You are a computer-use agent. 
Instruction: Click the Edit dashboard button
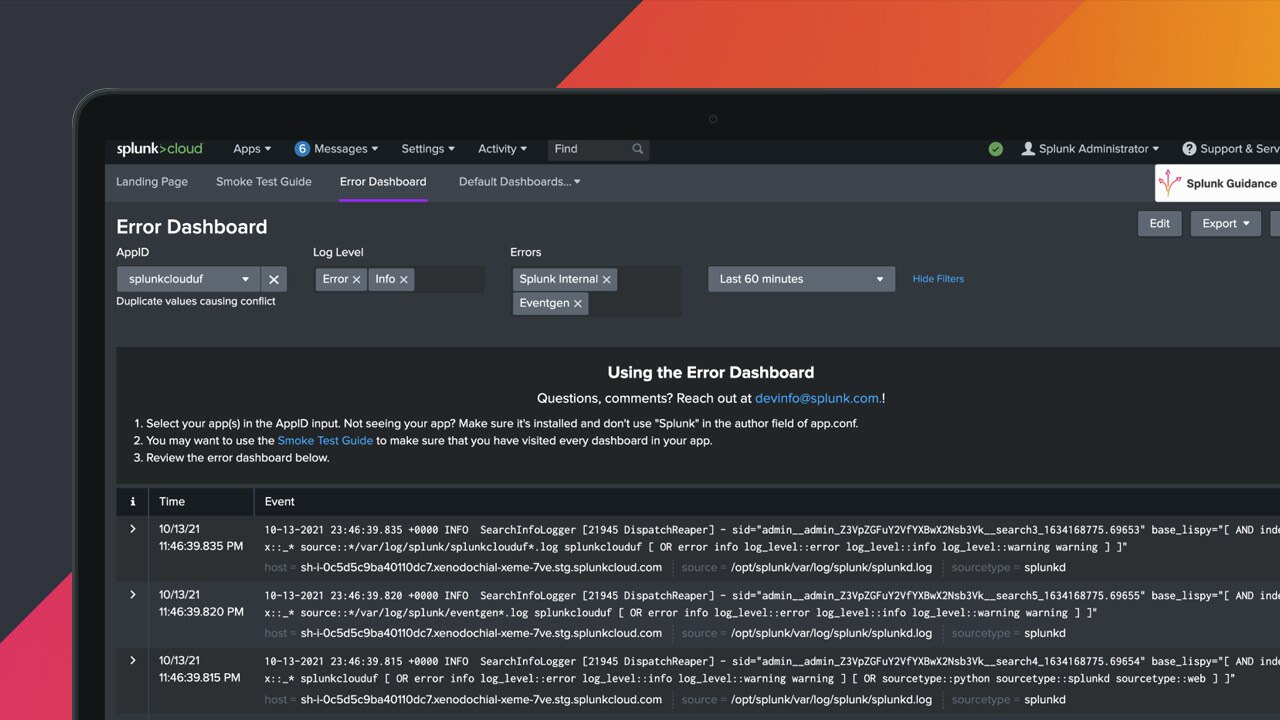[1159, 224]
